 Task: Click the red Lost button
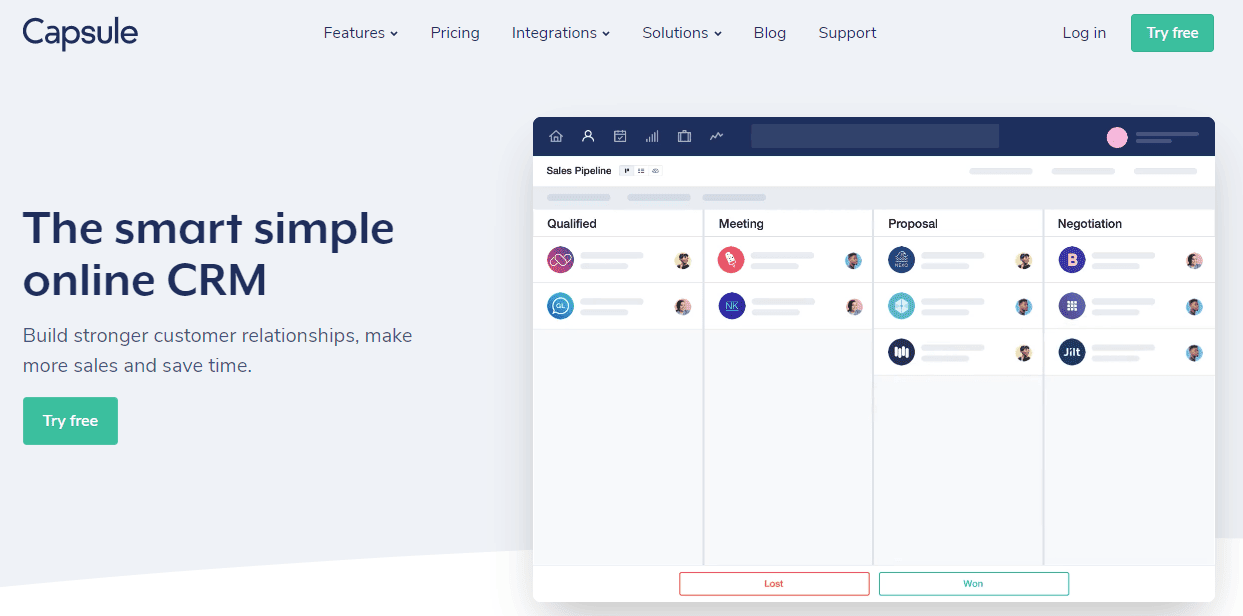(x=774, y=584)
